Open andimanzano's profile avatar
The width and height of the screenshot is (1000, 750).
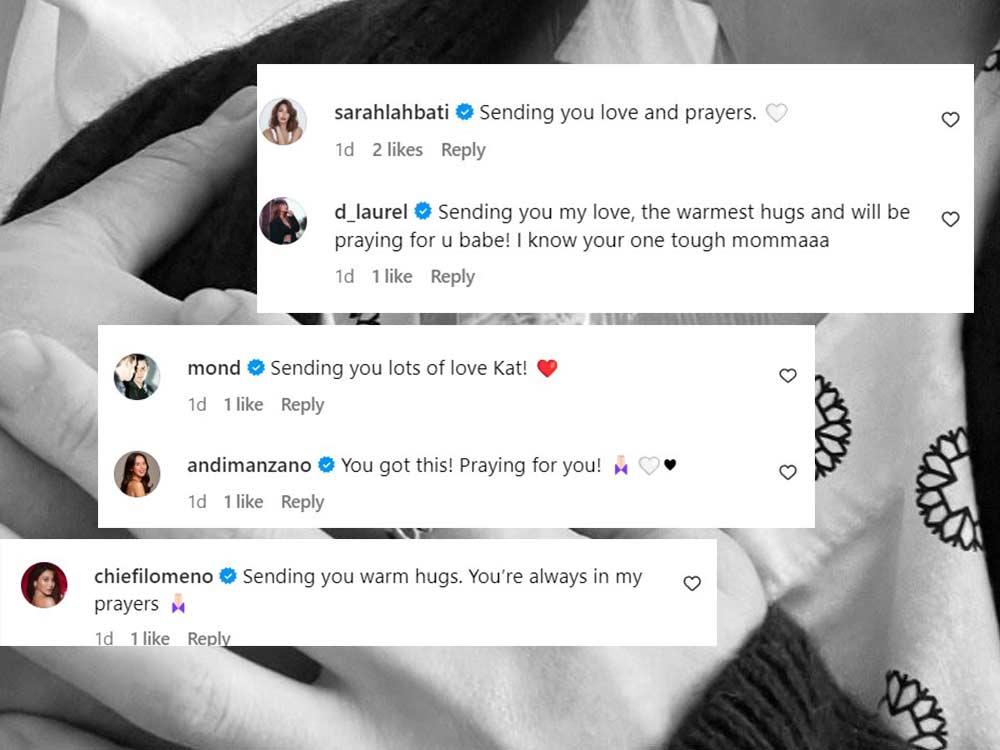tap(137, 474)
